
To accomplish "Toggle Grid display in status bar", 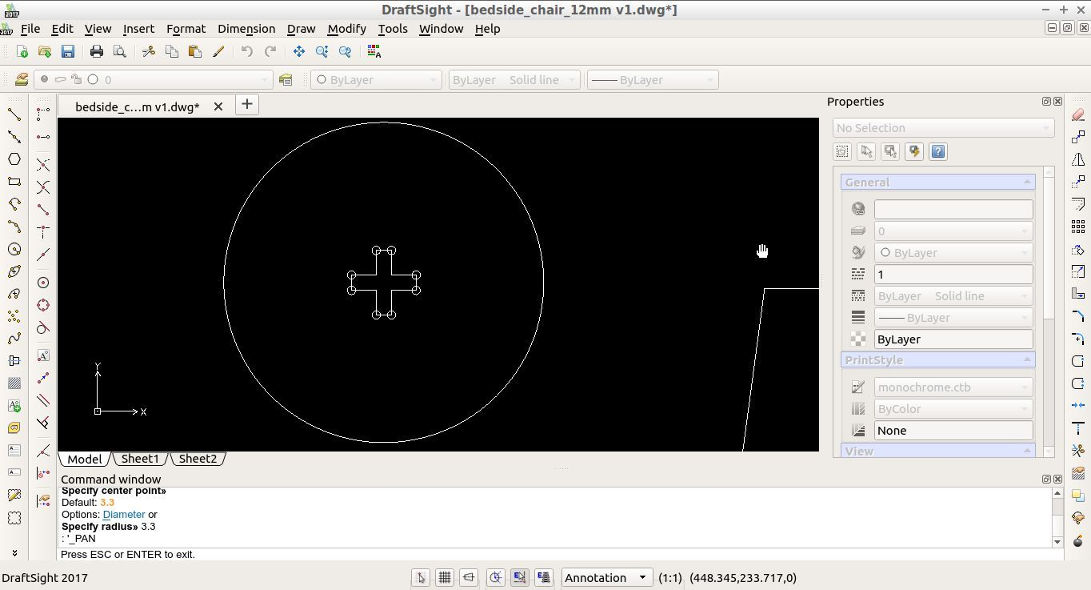I will [445, 577].
